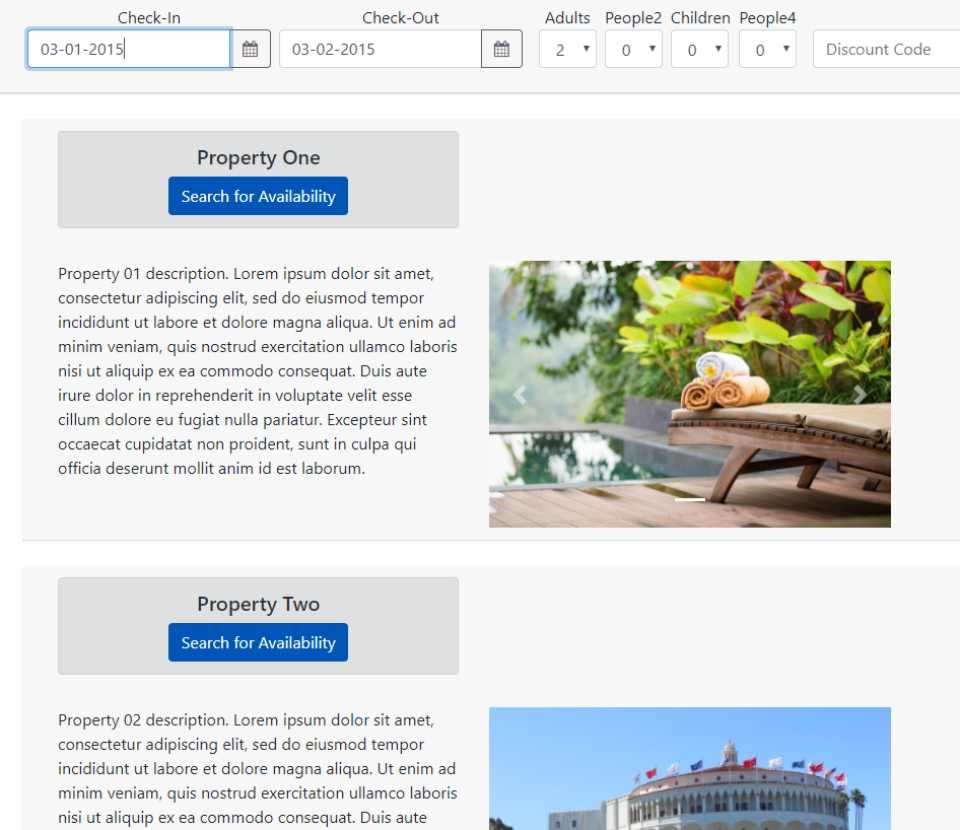The width and height of the screenshot is (960, 830).
Task: Click the Discount Code input field
Action: [x=887, y=48]
